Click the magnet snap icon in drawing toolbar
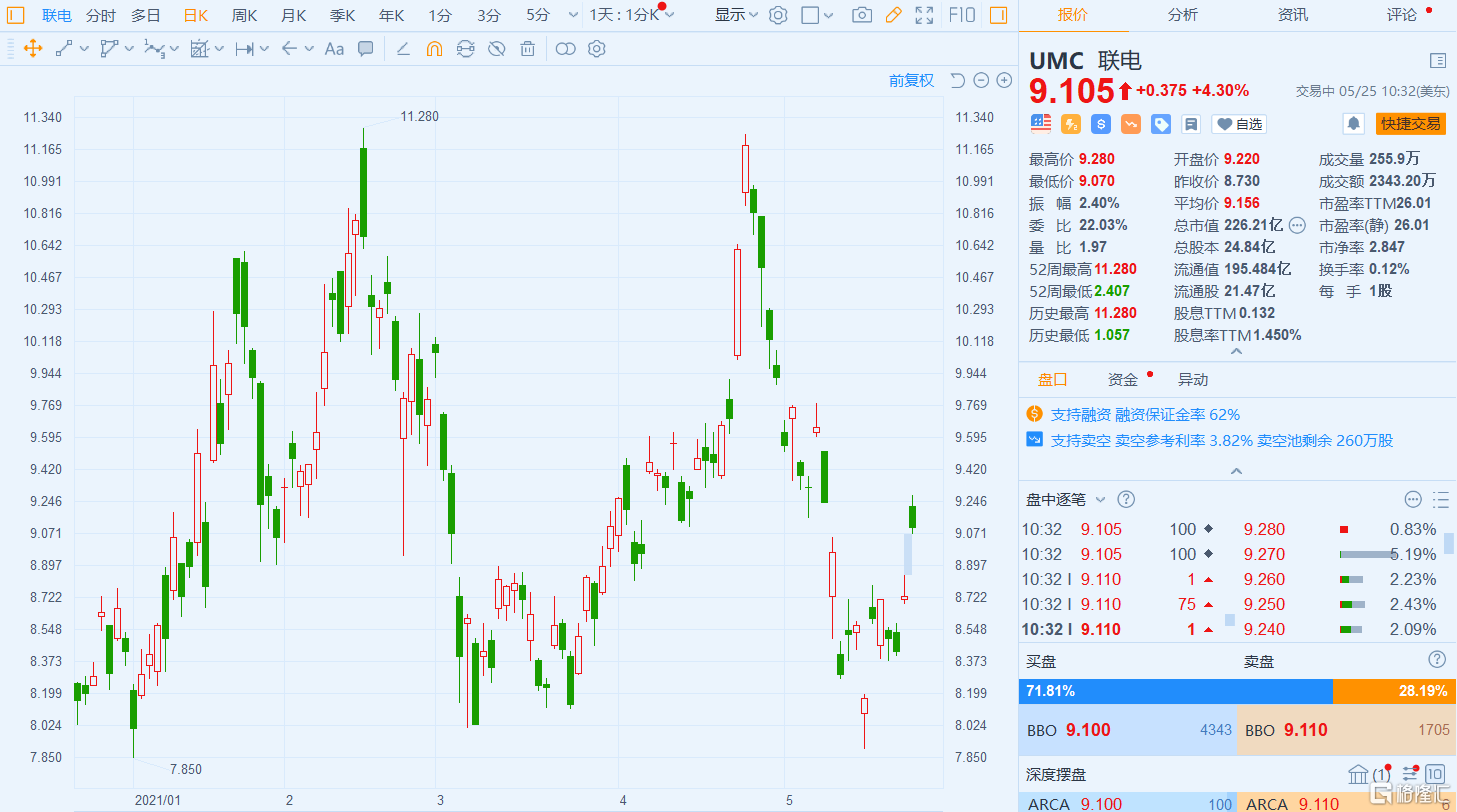 [434, 48]
